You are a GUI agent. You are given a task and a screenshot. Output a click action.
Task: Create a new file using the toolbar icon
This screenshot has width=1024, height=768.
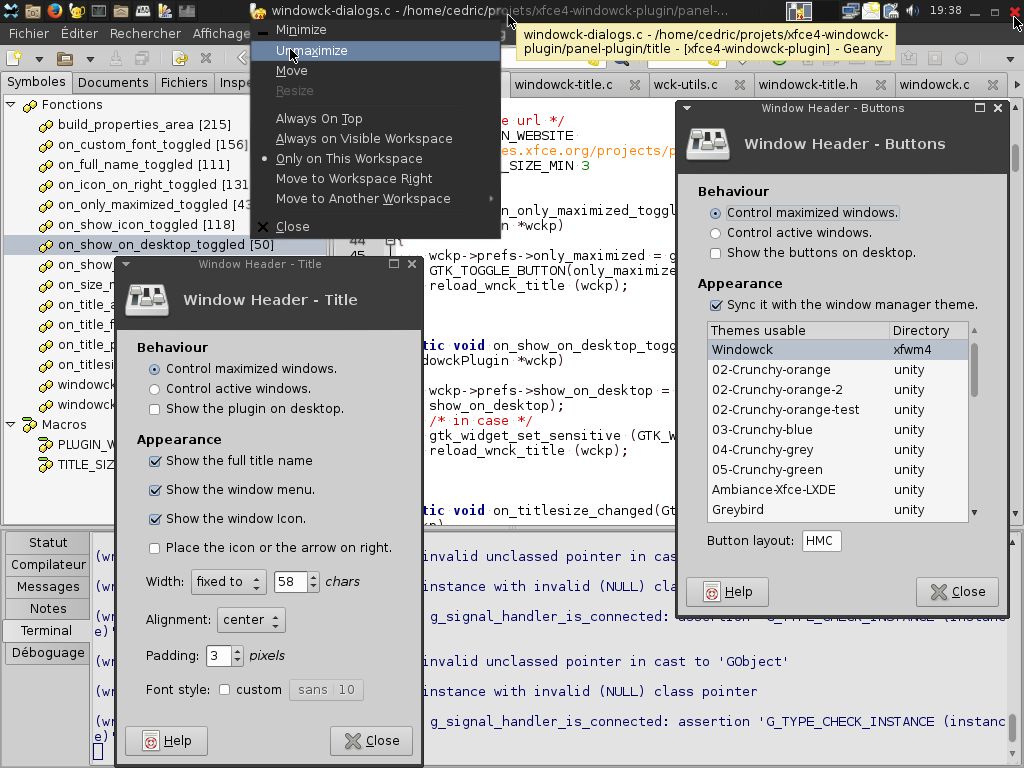[x=14, y=58]
